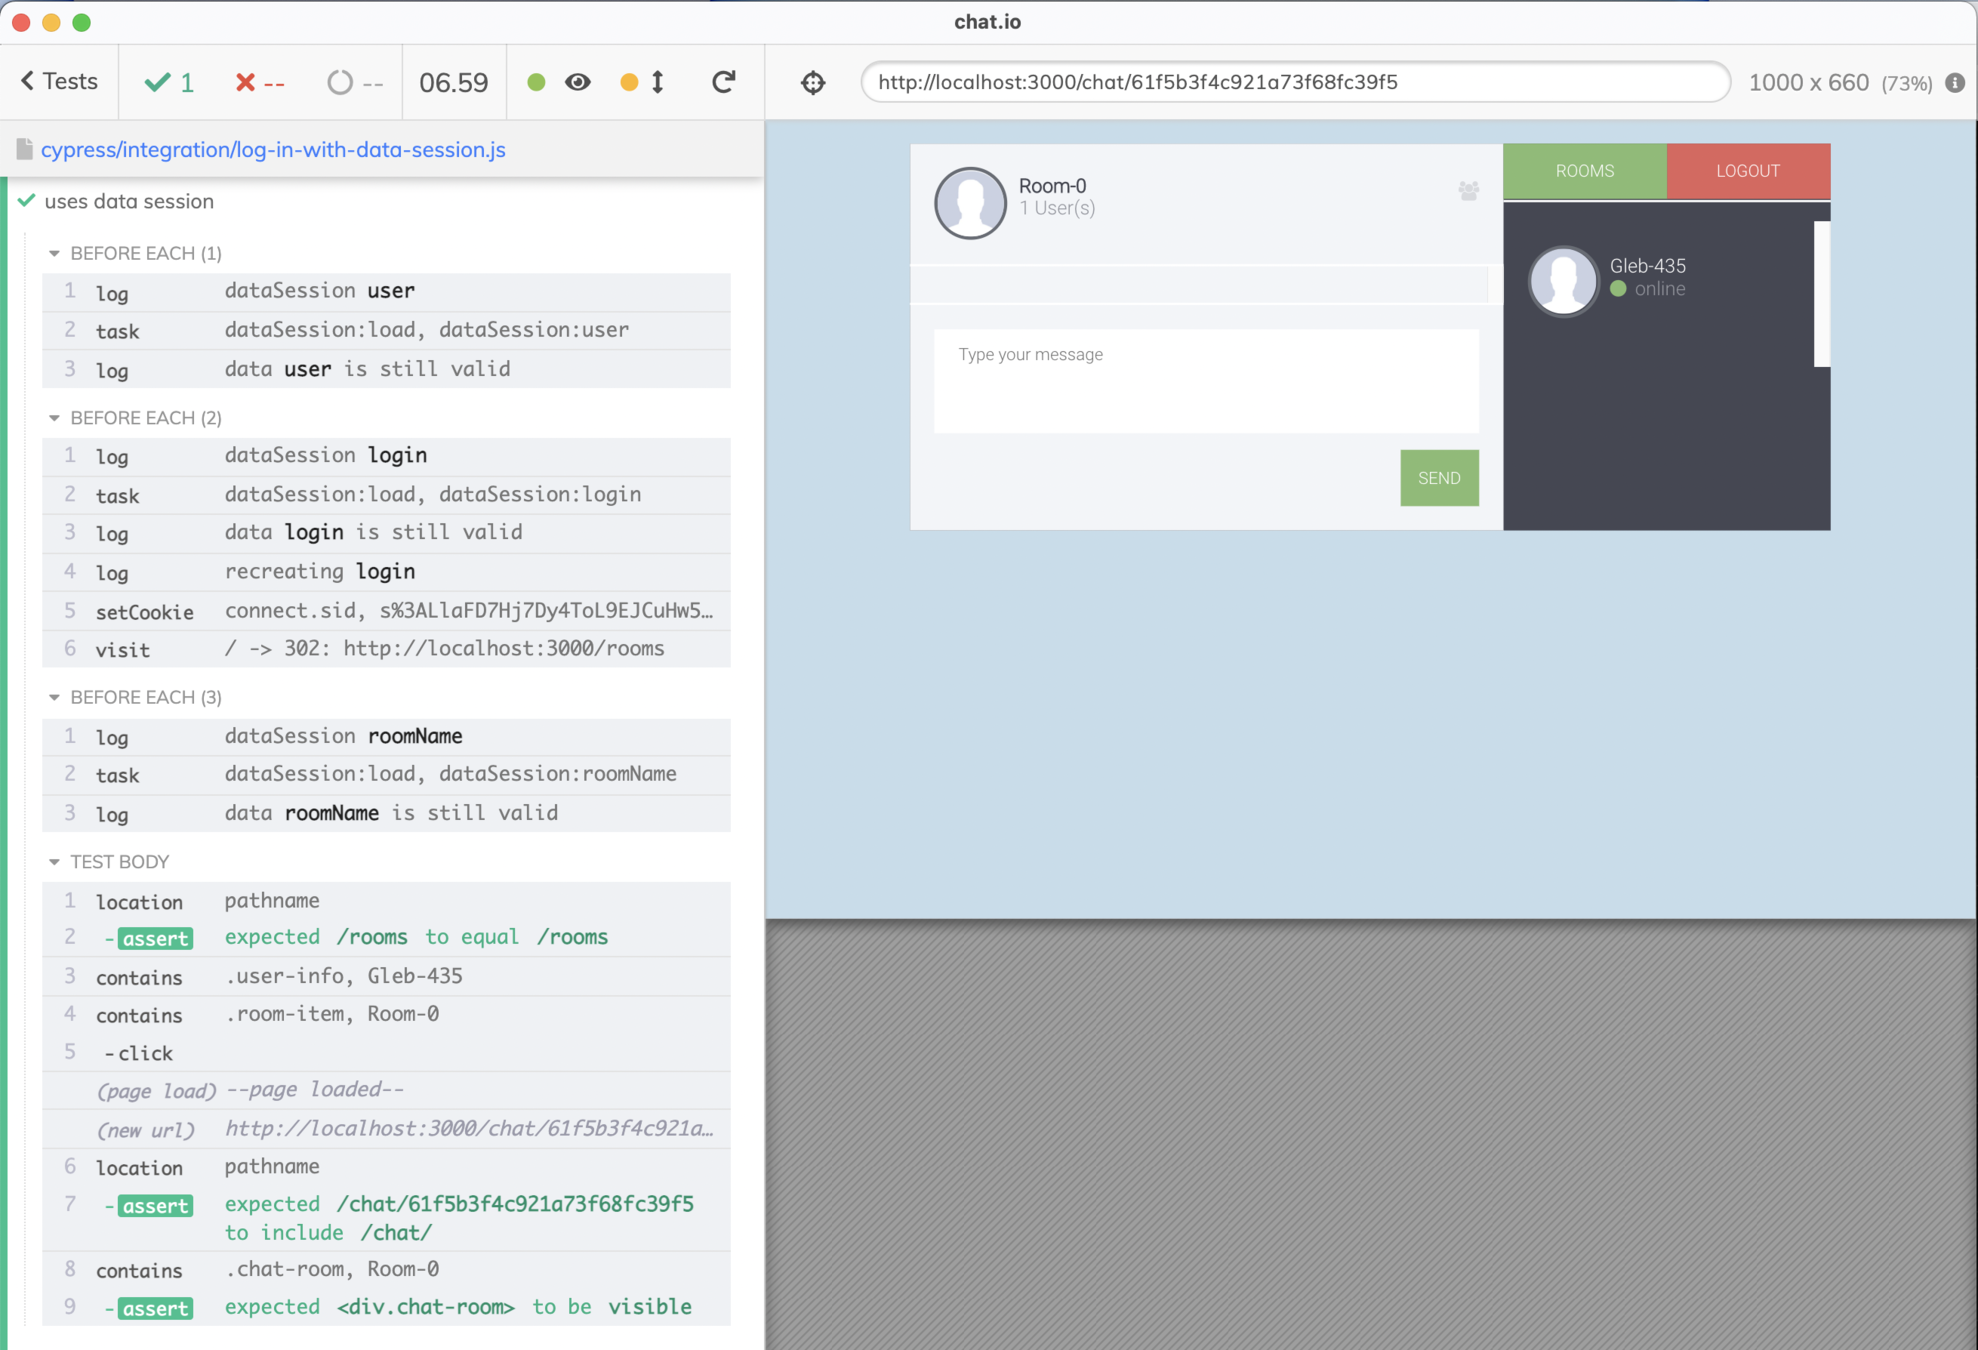This screenshot has height=1350, width=1978.
Task: Click the failed tests X counter
Action: tap(259, 82)
